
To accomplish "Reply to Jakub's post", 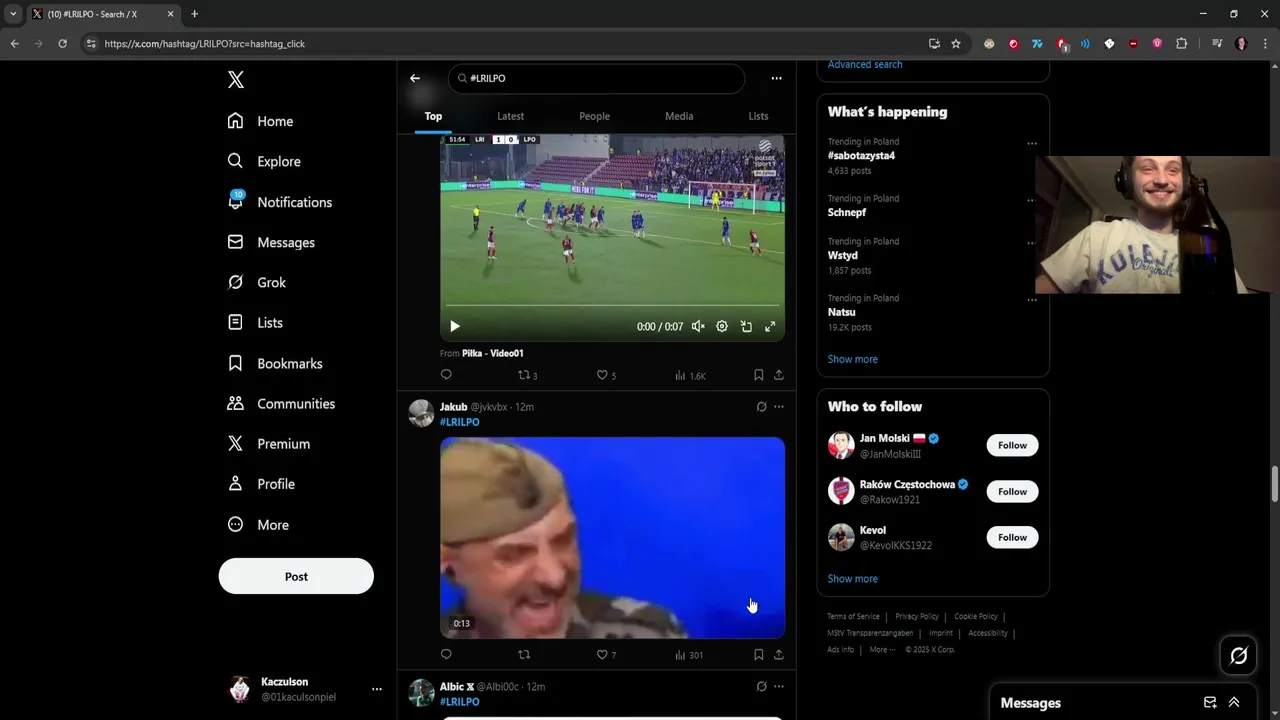I will pos(446,655).
